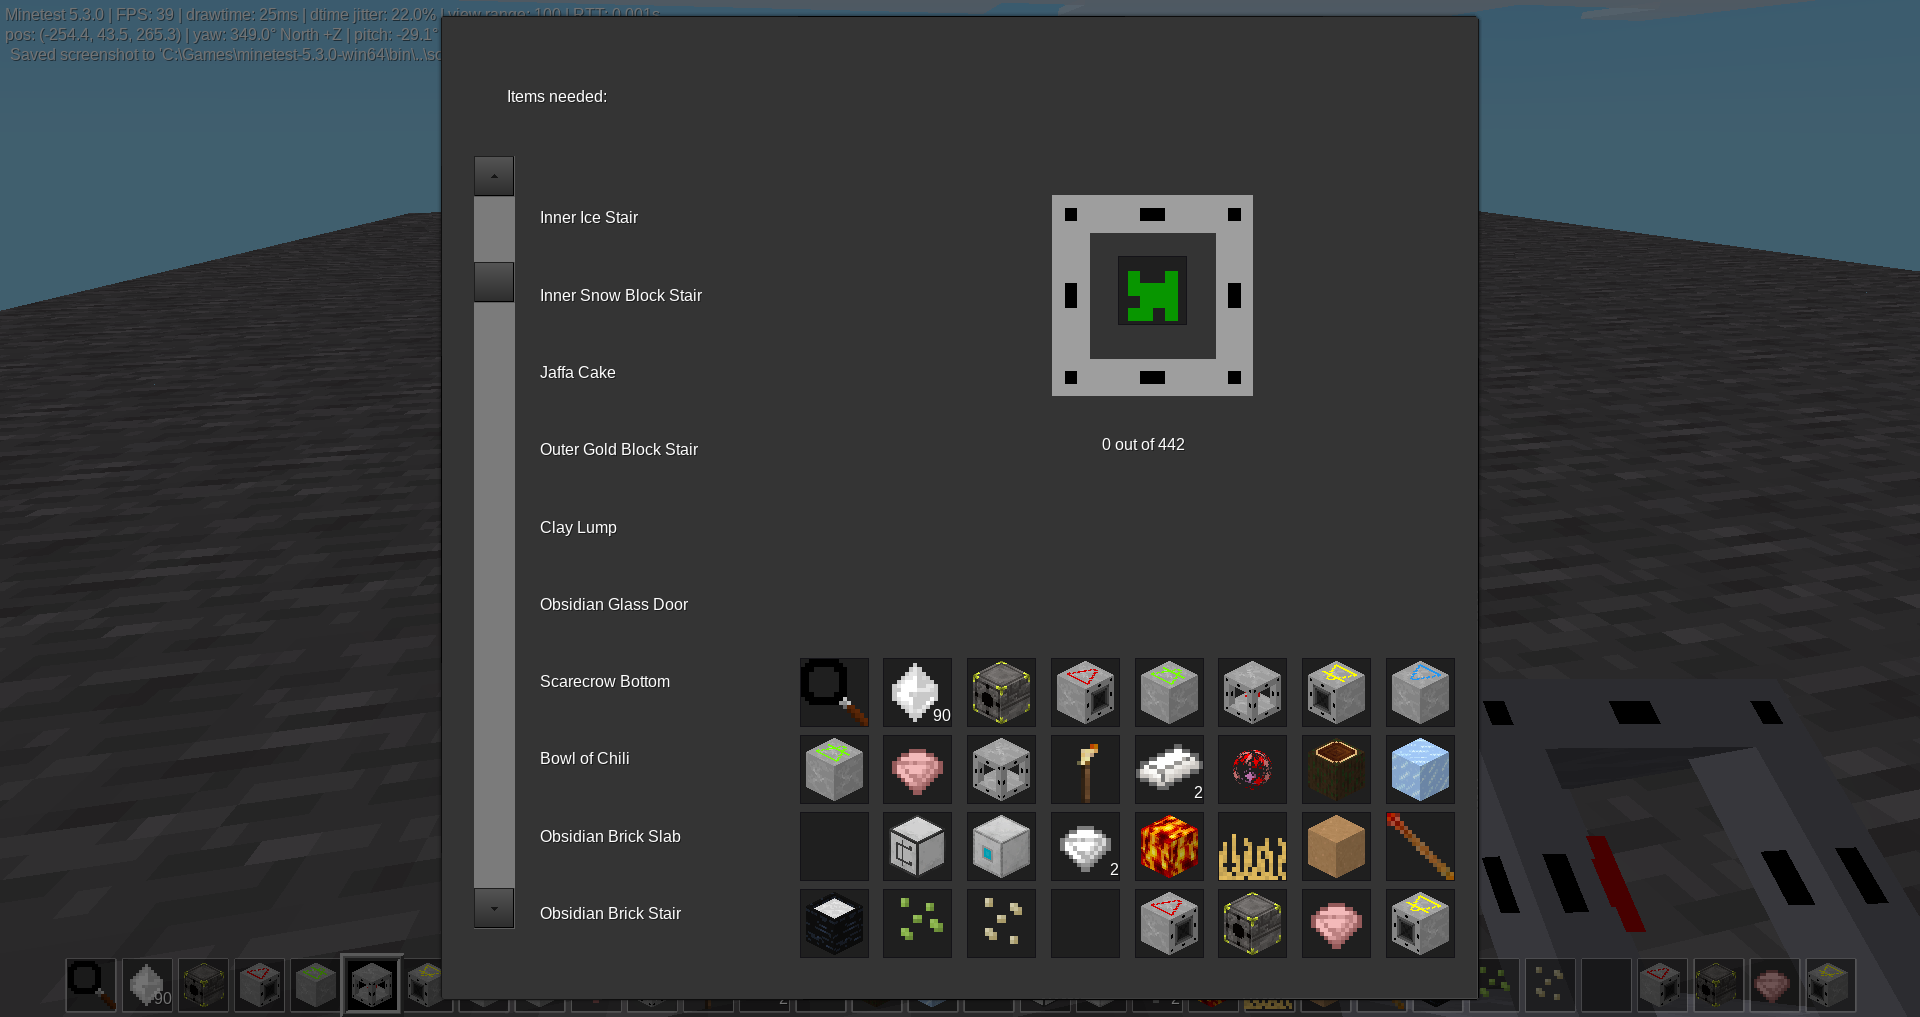Click the items list scrollbar thumb

point(494,282)
